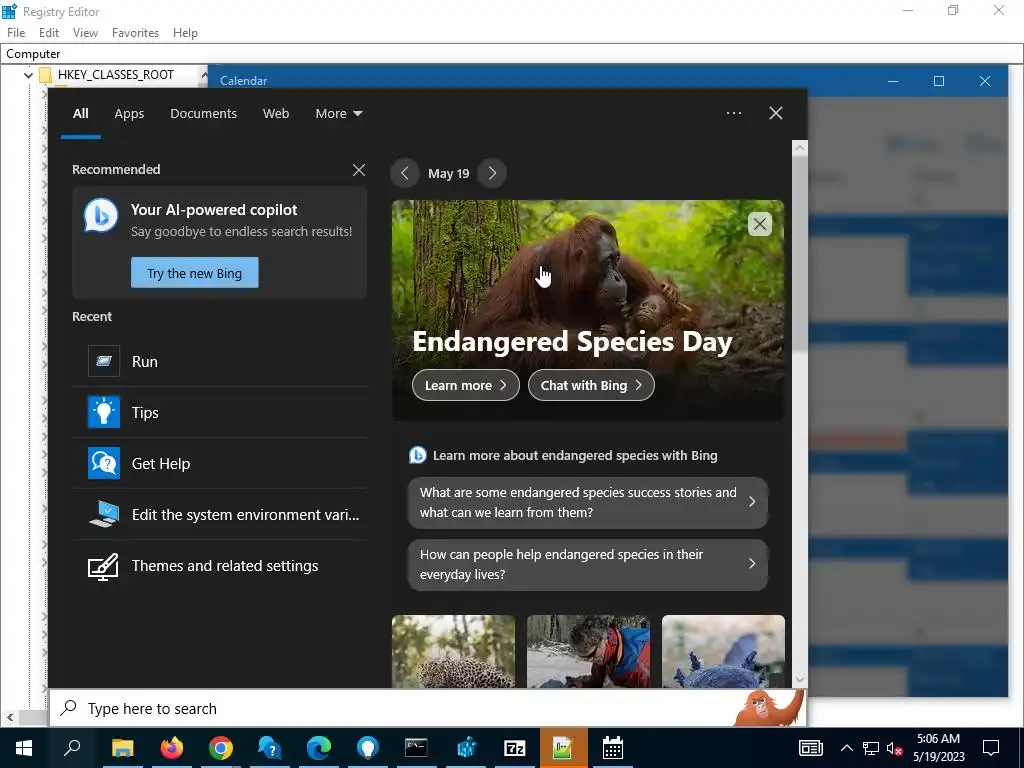
Task: Select the All search tab
Action: [x=80, y=113]
